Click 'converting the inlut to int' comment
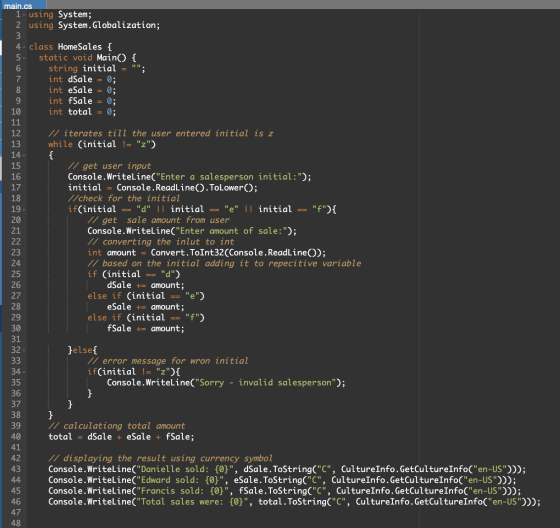The image size is (560, 528). point(161,242)
